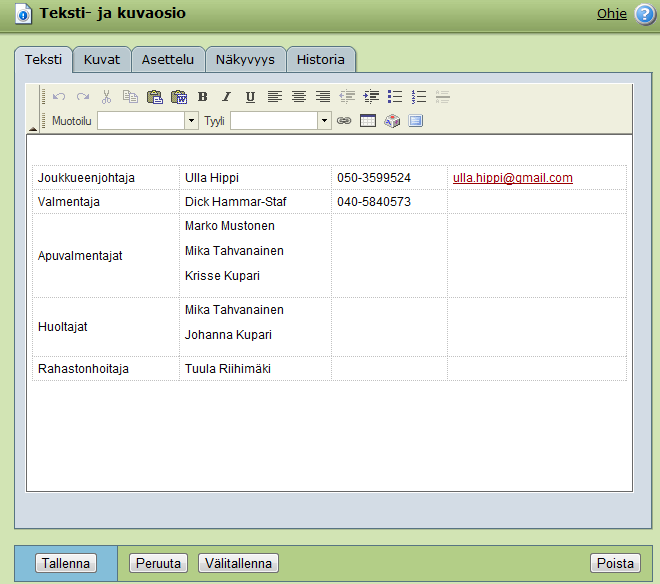The height and width of the screenshot is (584, 660).
Task: Click the Välitallenna button
Action: (238, 563)
